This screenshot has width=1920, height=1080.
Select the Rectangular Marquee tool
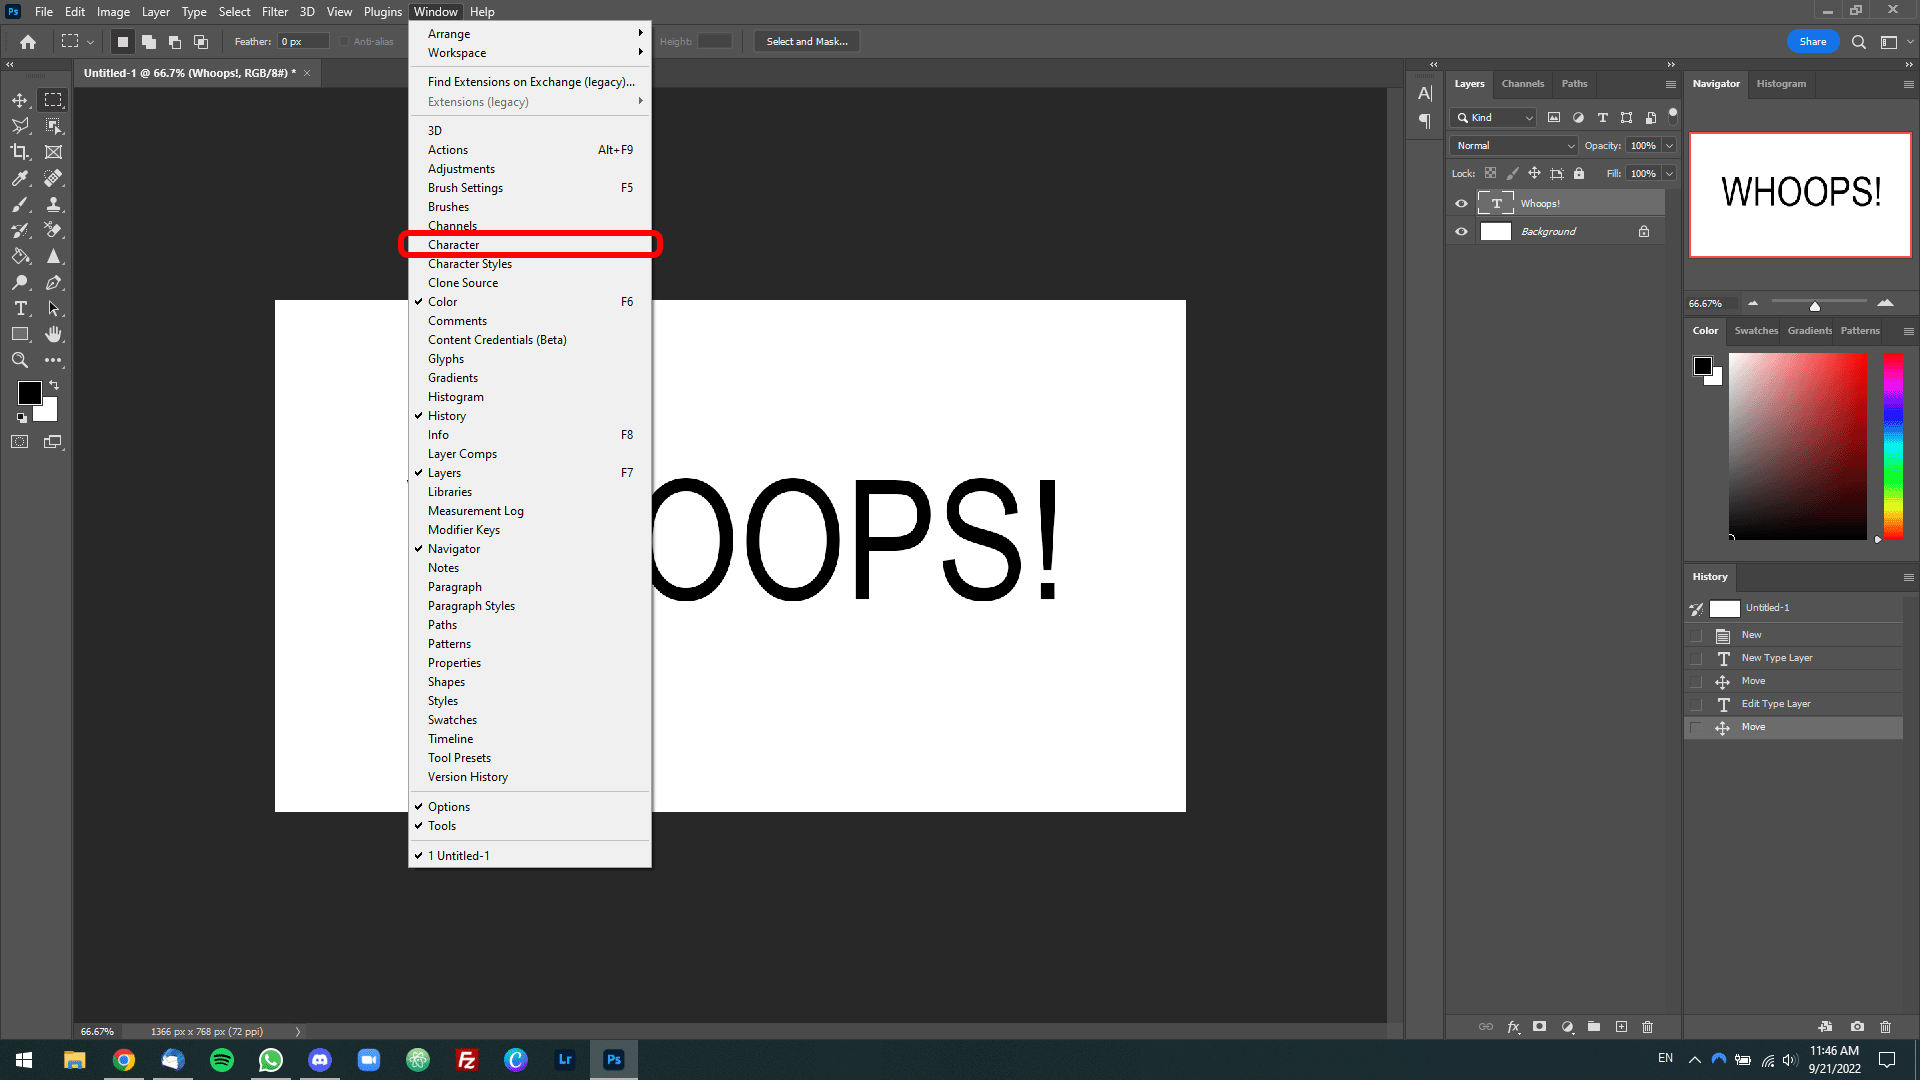pyautogui.click(x=53, y=99)
